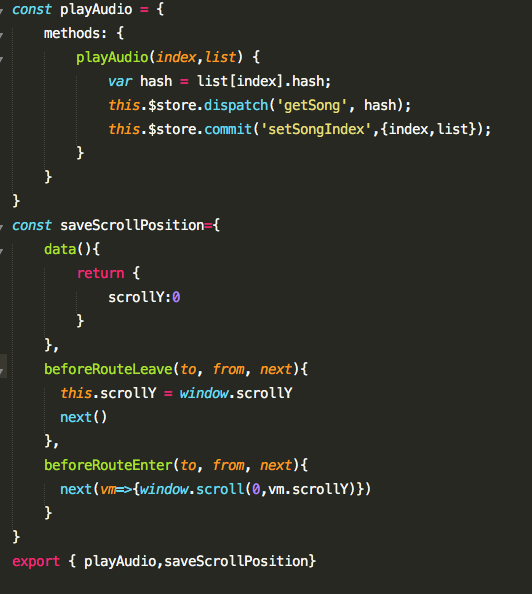The height and width of the screenshot is (594, 532).
Task: Click window.scrollY in beforeRouteLeave
Action: coord(236,393)
